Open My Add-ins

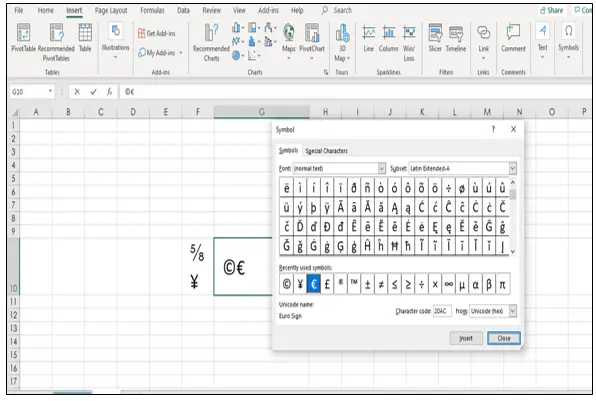157,52
